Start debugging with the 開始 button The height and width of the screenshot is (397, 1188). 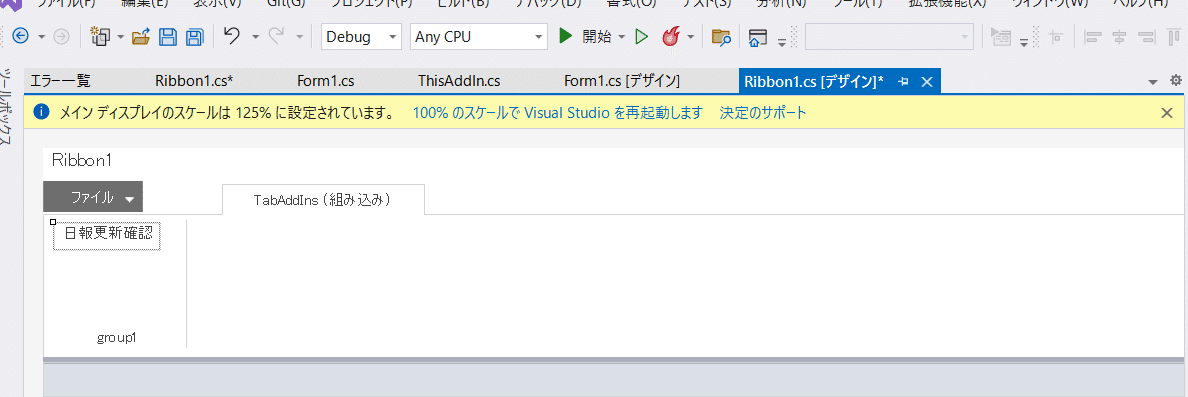point(585,36)
